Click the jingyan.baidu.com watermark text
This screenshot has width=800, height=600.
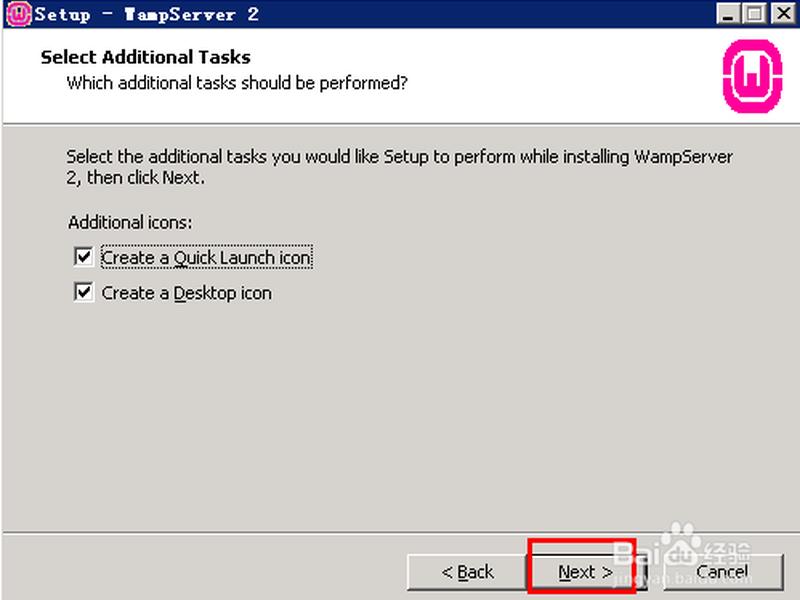[682, 579]
